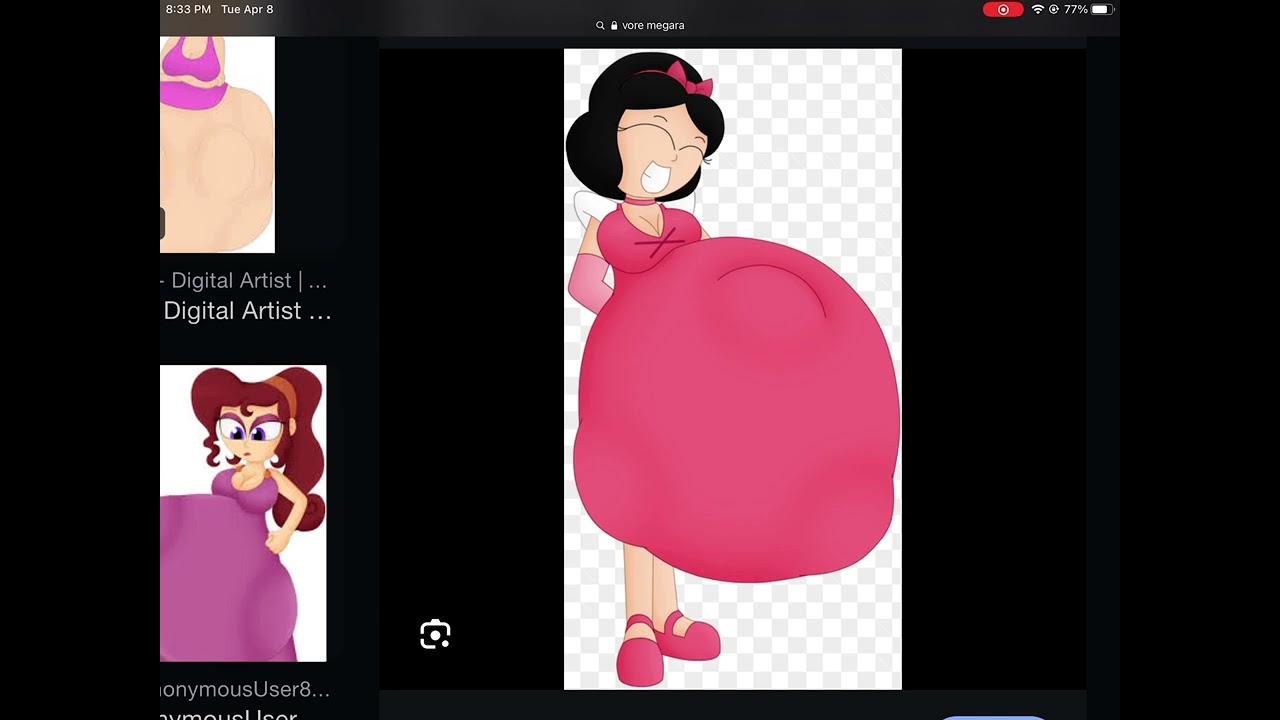Tap the '77%' battery percentage text
The image size is (1280, 720).
click(1076, 9)
